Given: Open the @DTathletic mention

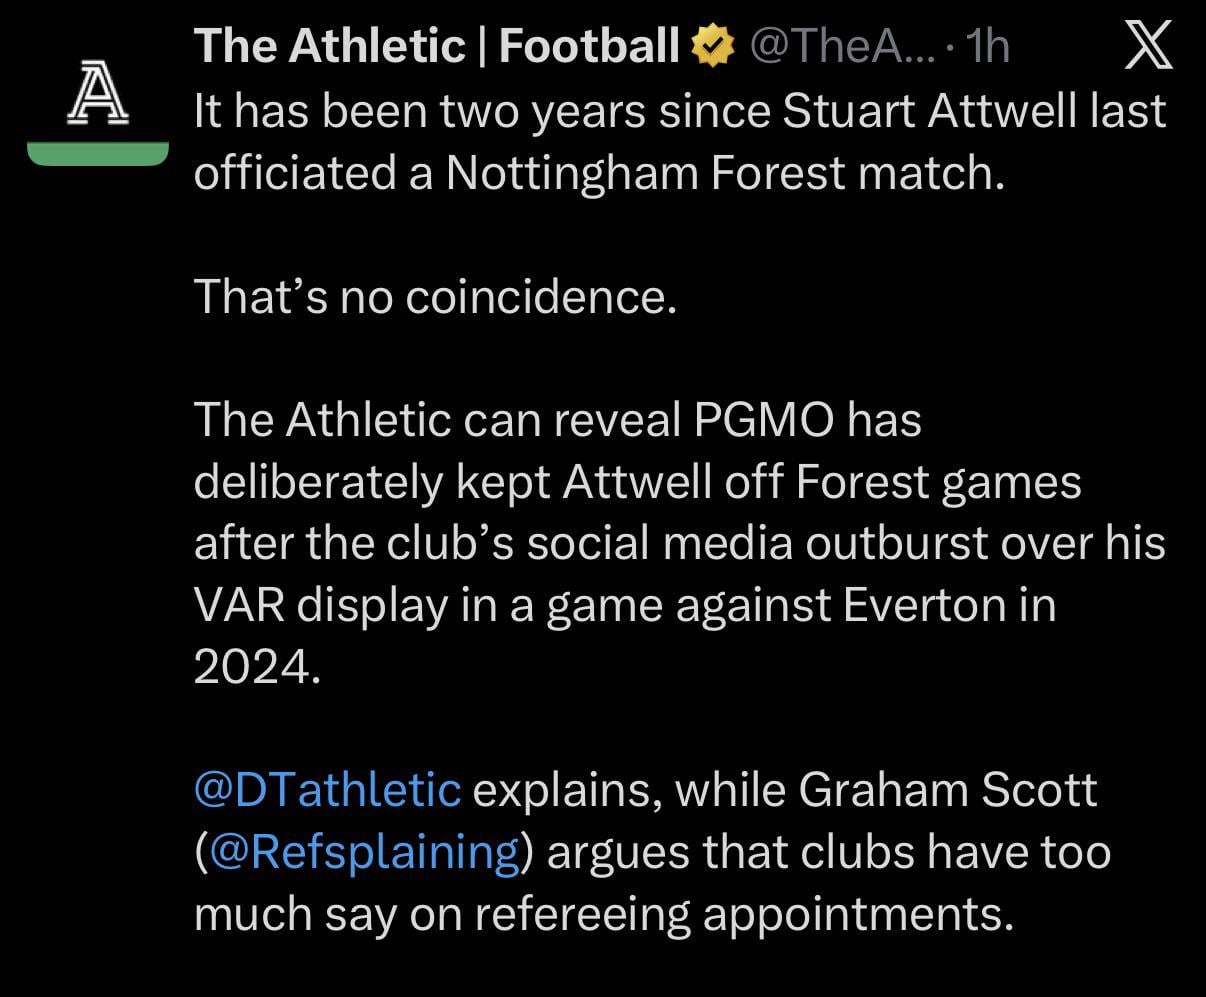Looking at the screenshot, I should [327, 789].
